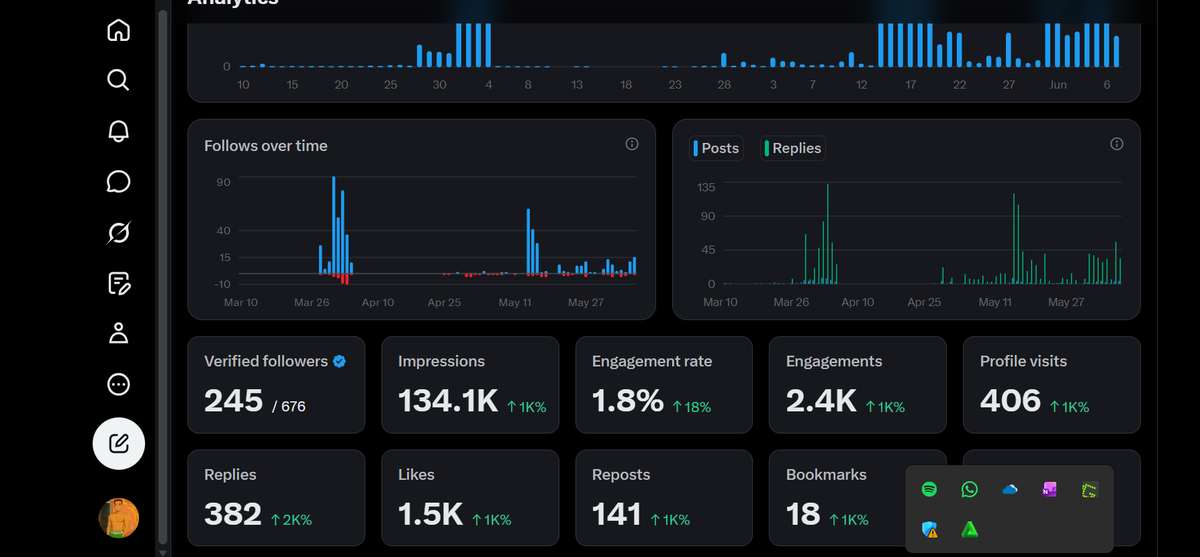Toggle the Replies series in the legend

pos(793,148)
